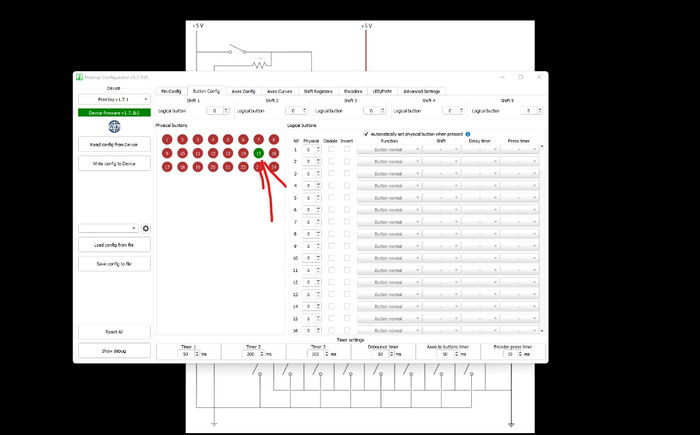Click the green active button indicator 15
The height and width of the screenshot is (435, 700).
258,153
